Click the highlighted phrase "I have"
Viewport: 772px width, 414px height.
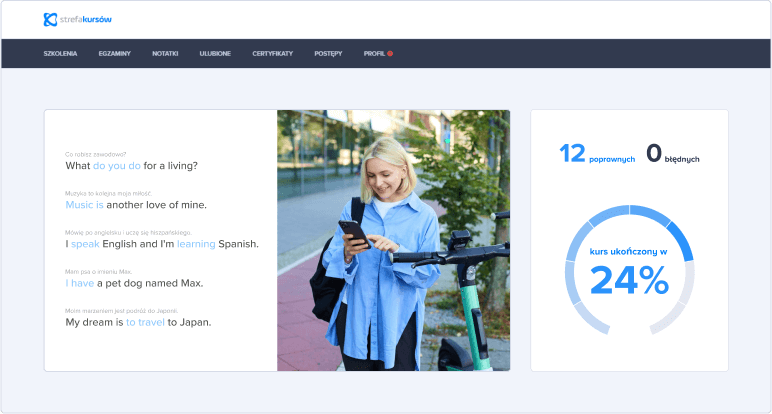click(80, 283)
